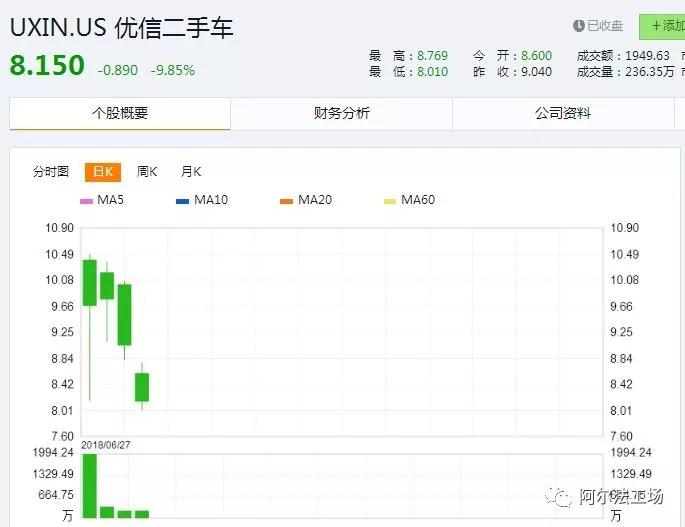Toggle the MA5 legend swatch
685x527 pixels.
pyautogui.click(x=86, y=201)
